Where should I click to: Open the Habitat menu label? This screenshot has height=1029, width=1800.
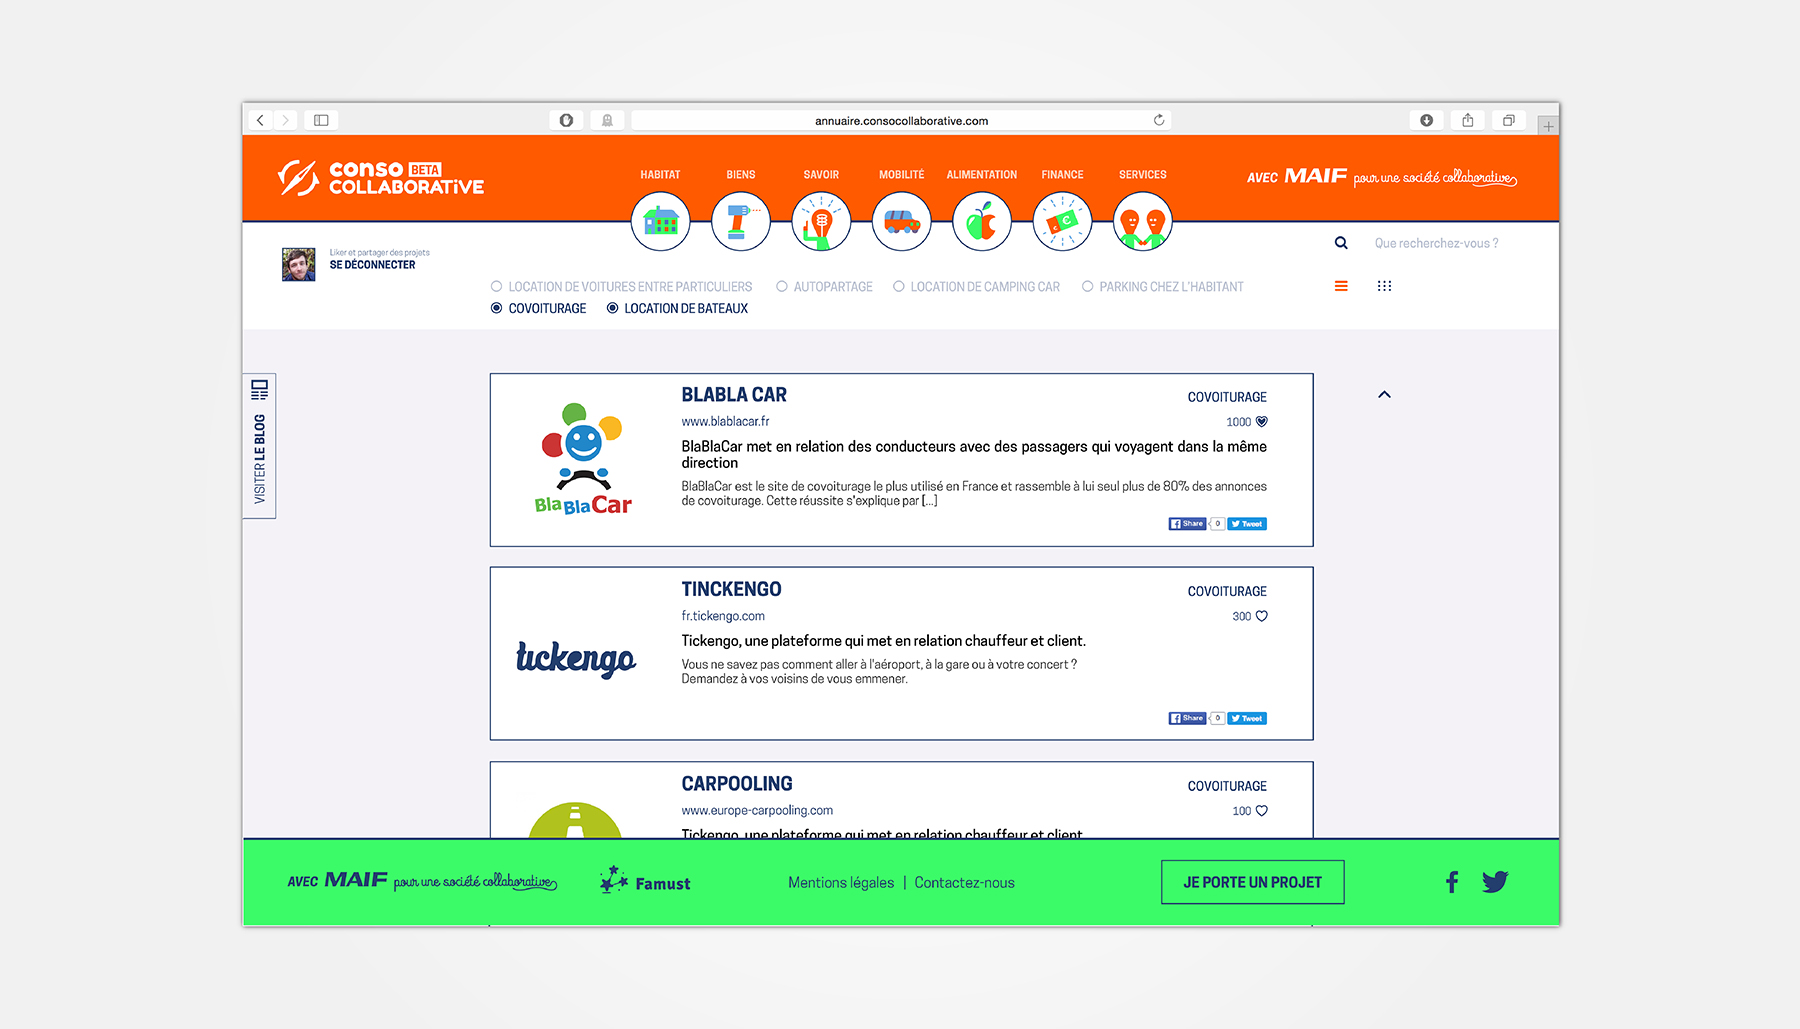660,175
